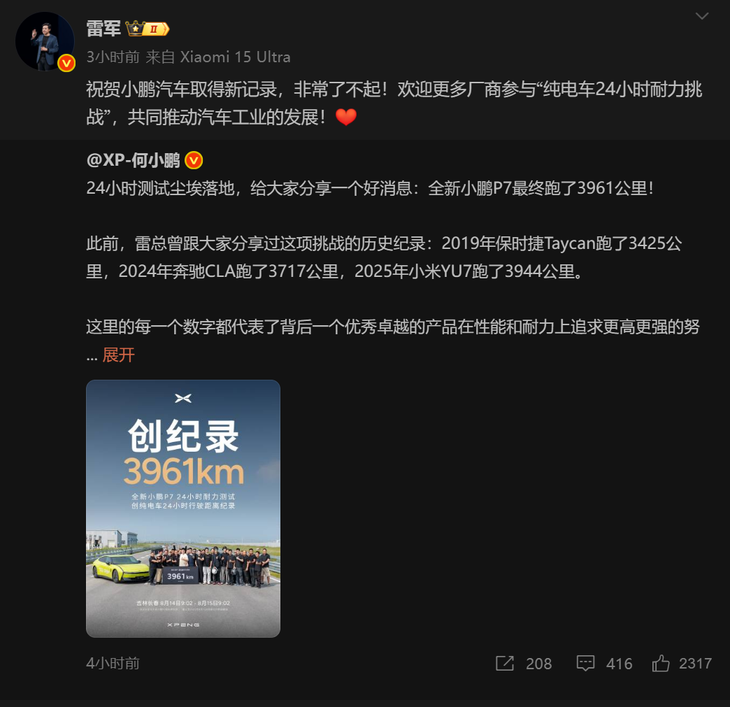
Task: Open the post options chevron menu
Action: (x=702, y=16)
